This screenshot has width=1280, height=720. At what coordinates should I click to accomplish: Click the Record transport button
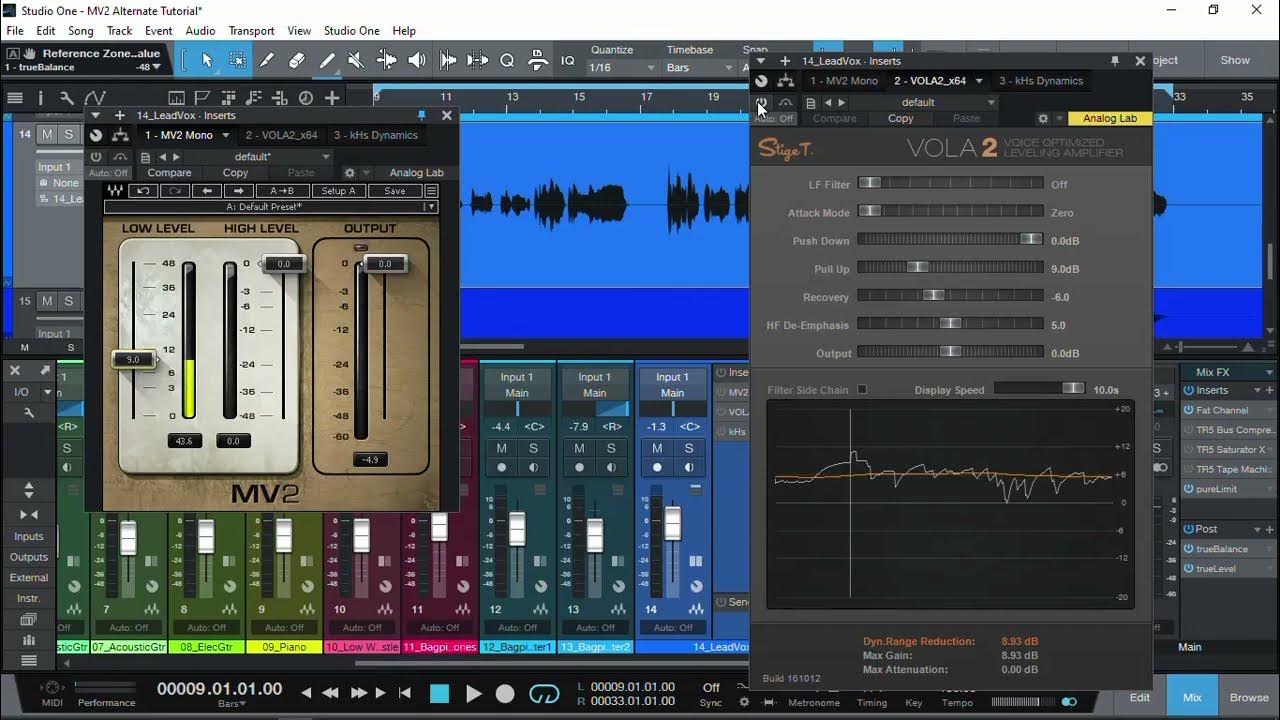[506, 694]
